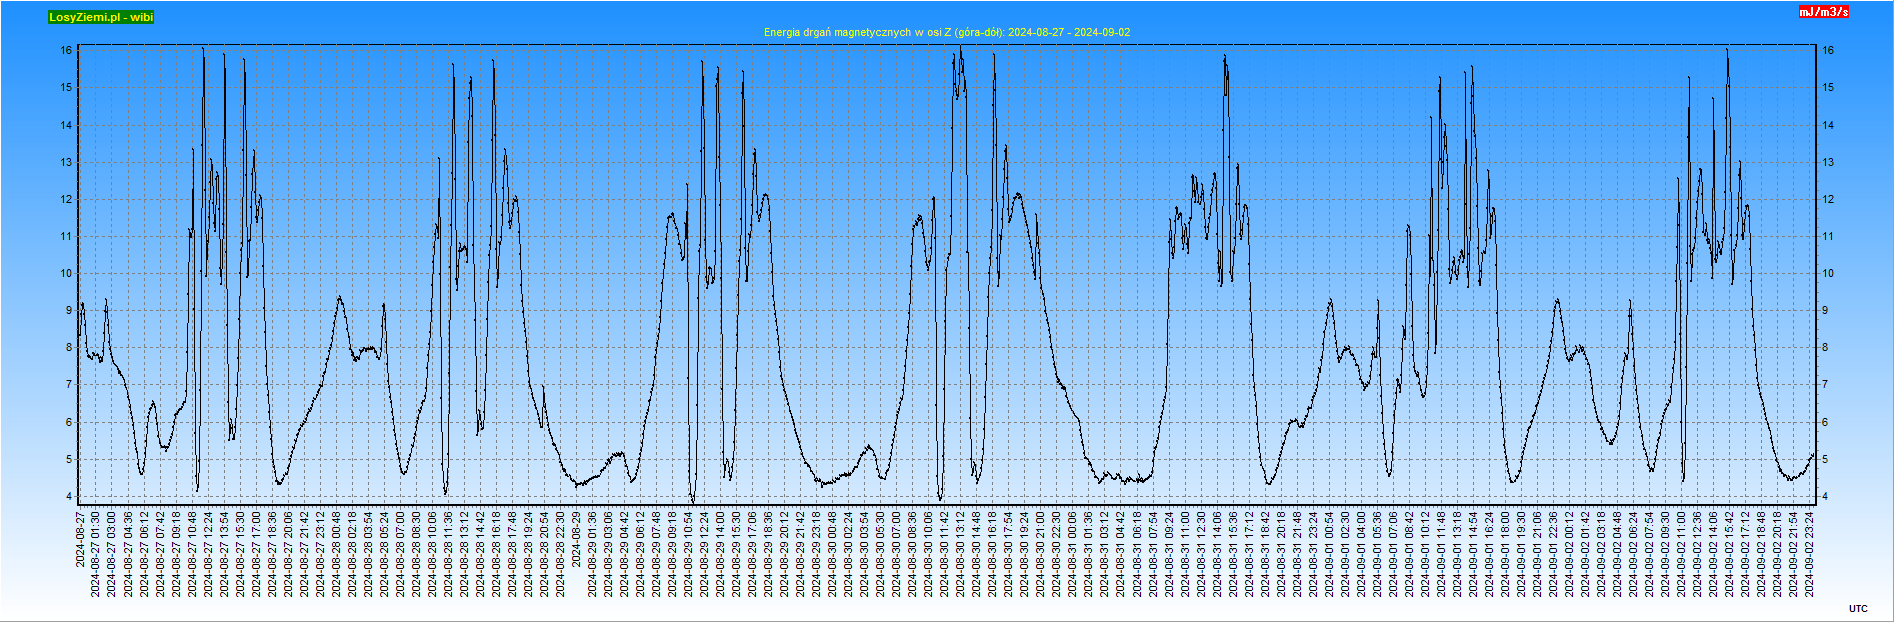Click left Y-axis value 4

[x=69, y=497]
